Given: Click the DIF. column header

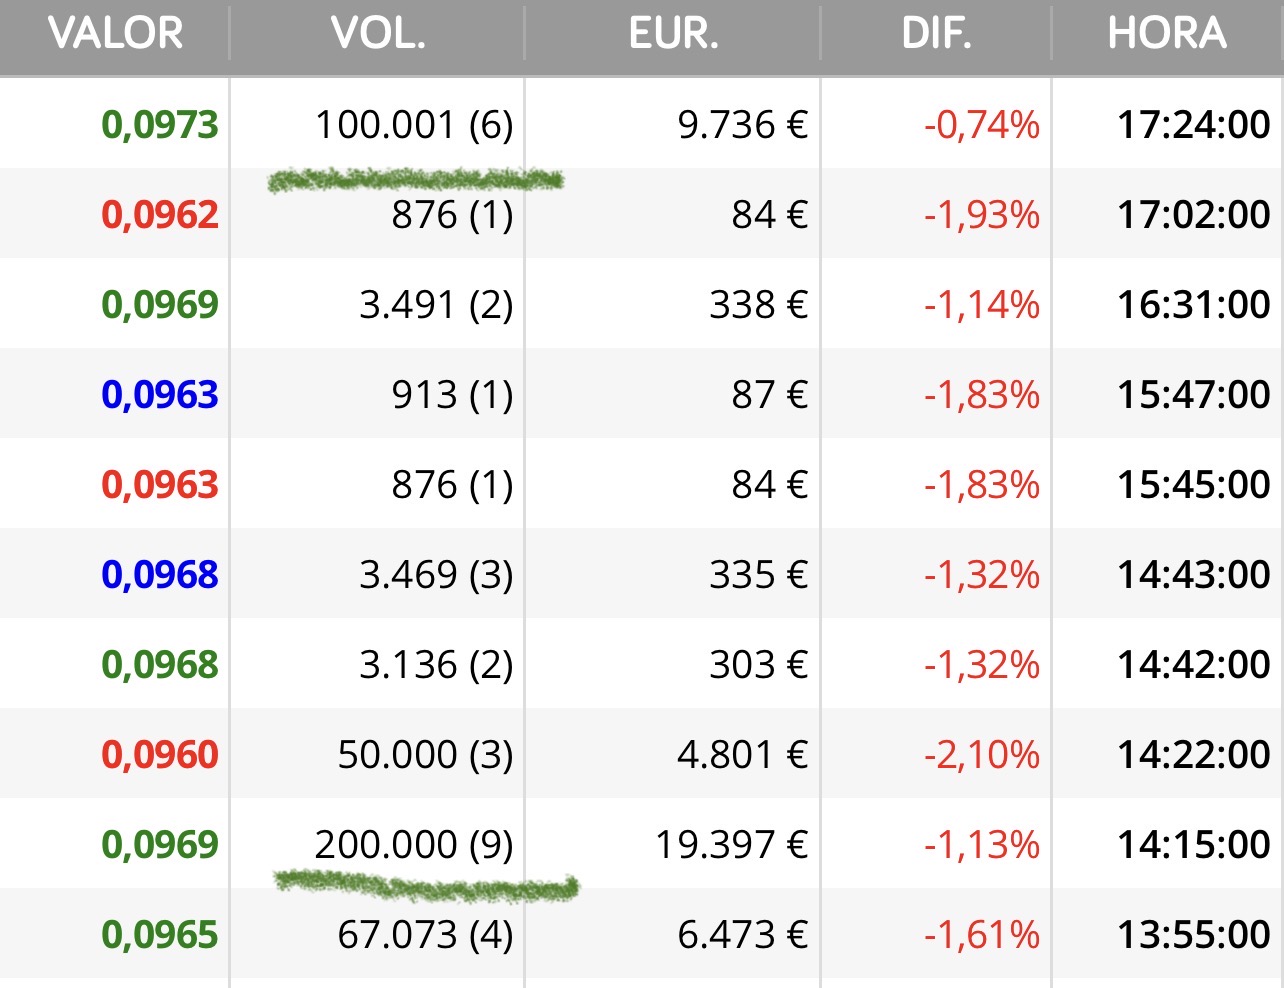Looking at the screenshot, I should point(936,34).
